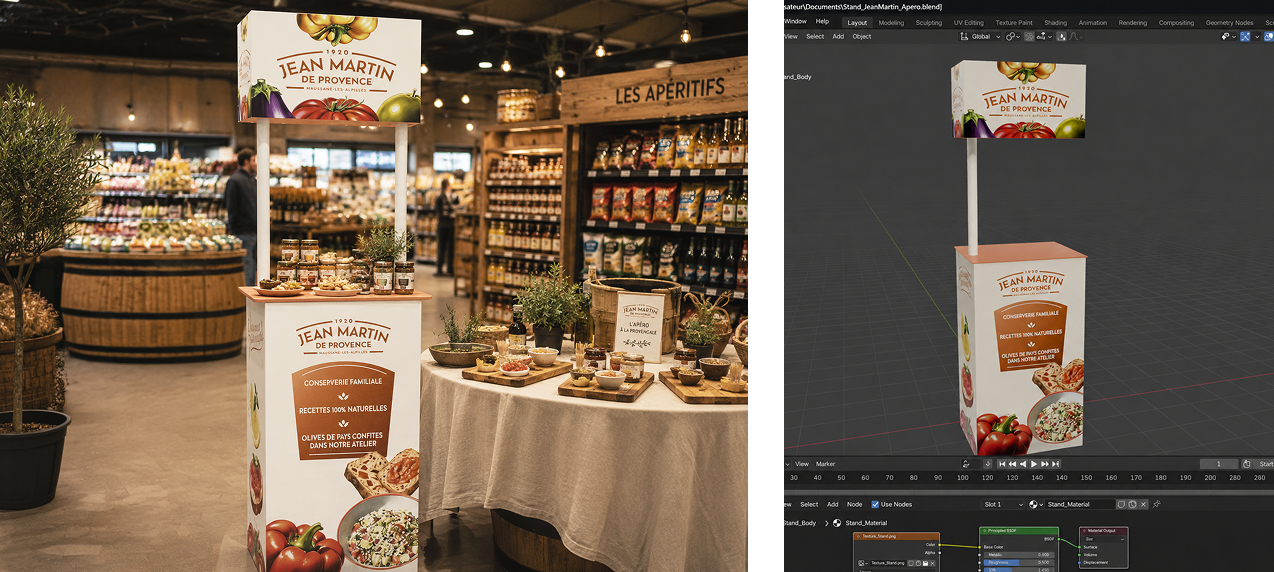Jump to the first frame
The image size is (1274, 572).
click(1002, 464)
